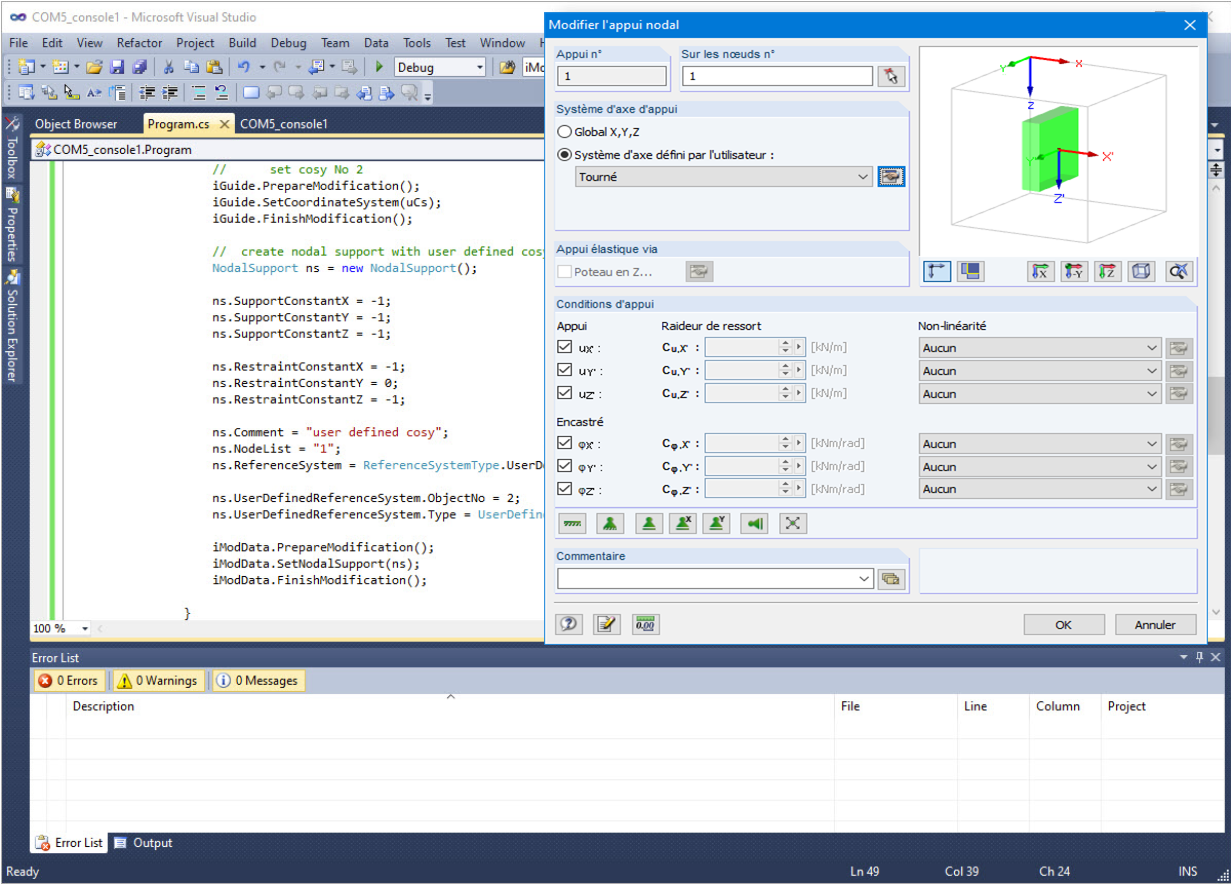1231x884 pixels.
Task: Click Undo arrow in Visual Studio toolbar
Action: point(244,67)
